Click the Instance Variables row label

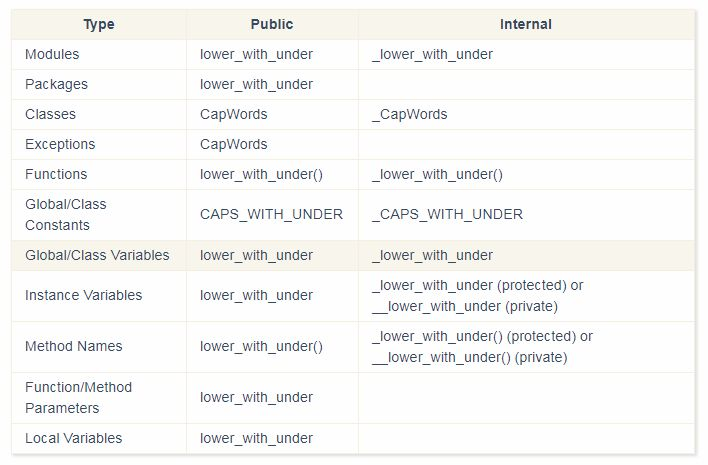[x=83, y=295]
